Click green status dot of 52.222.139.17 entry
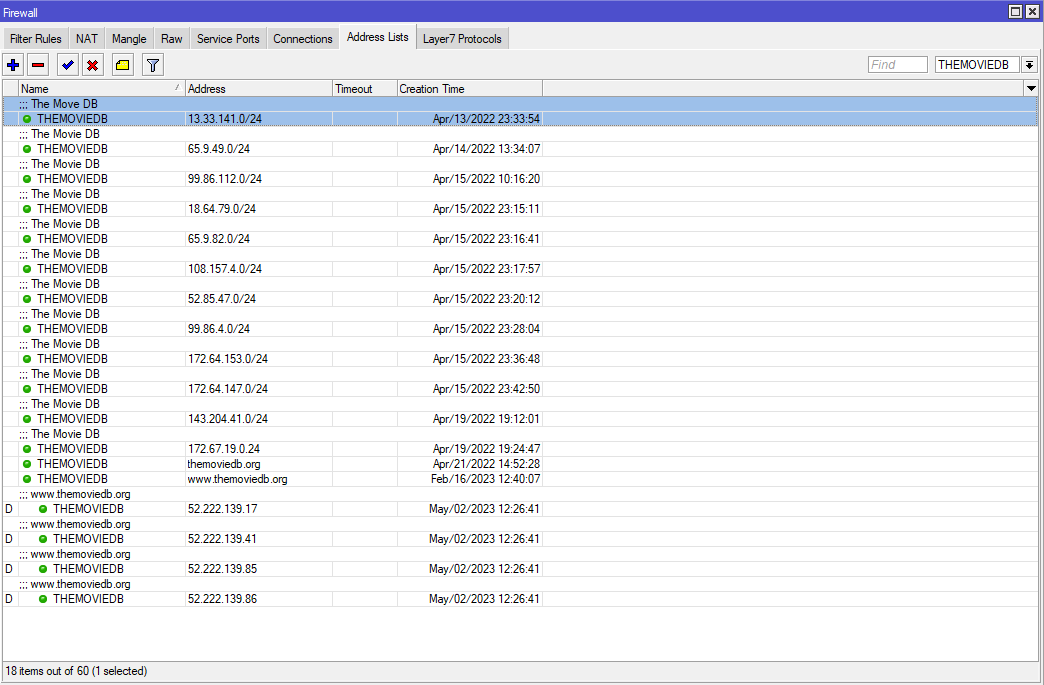 (x=43, y=509)
